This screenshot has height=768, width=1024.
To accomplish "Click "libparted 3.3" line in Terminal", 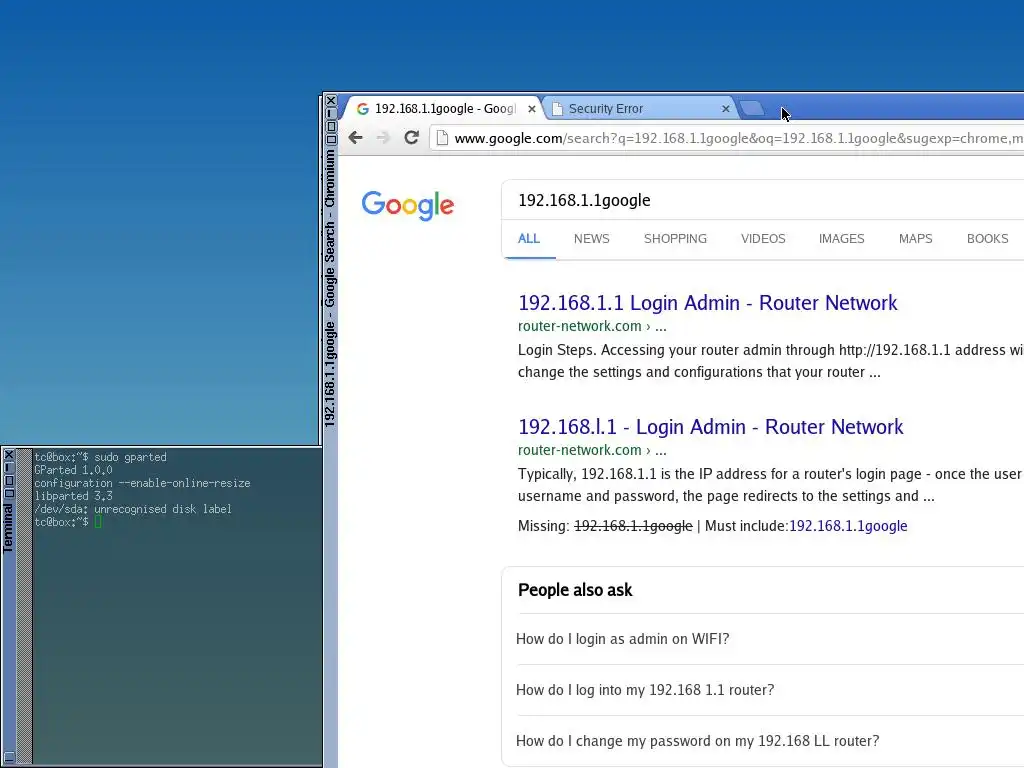I will 73,496.
